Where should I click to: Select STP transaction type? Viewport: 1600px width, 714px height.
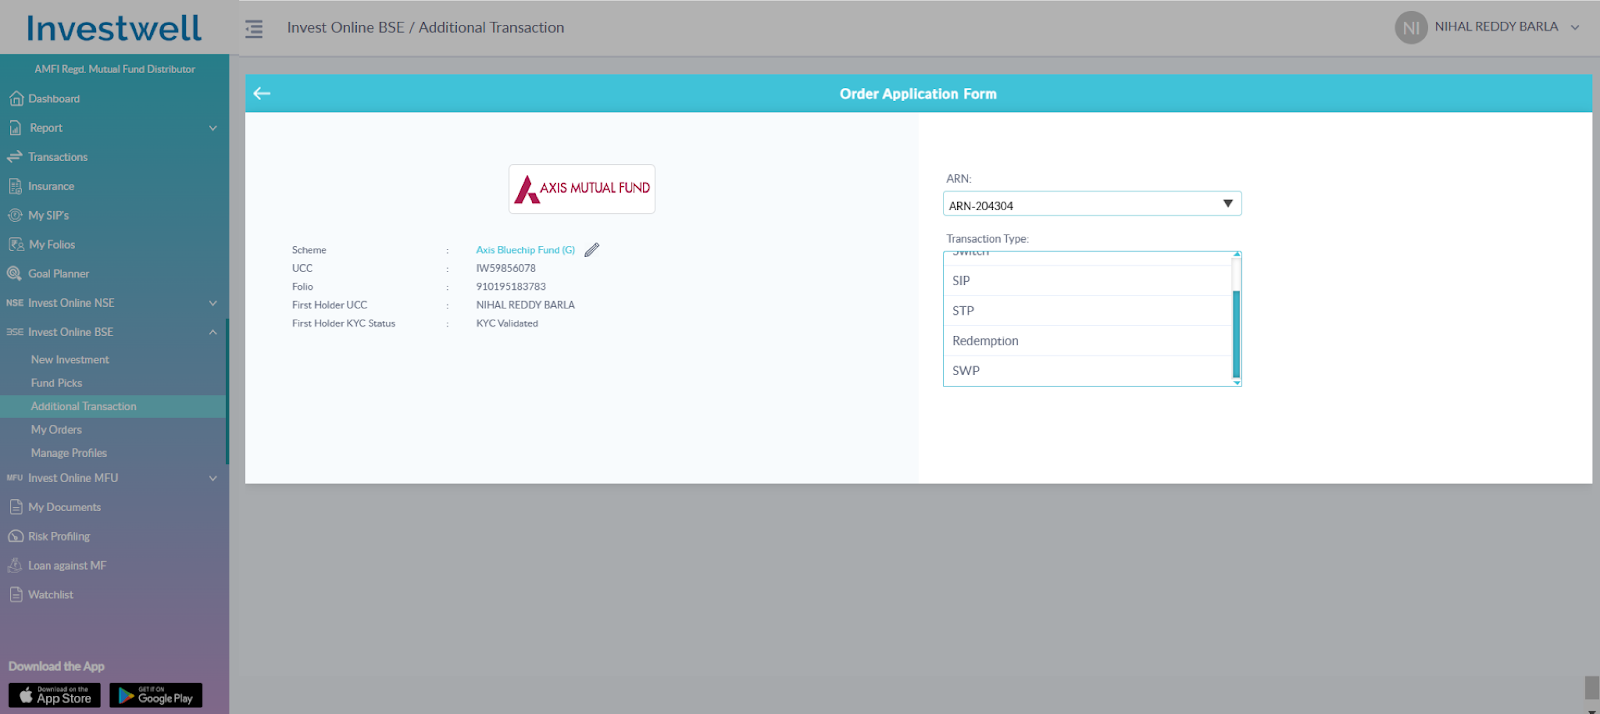point(1088,311)
